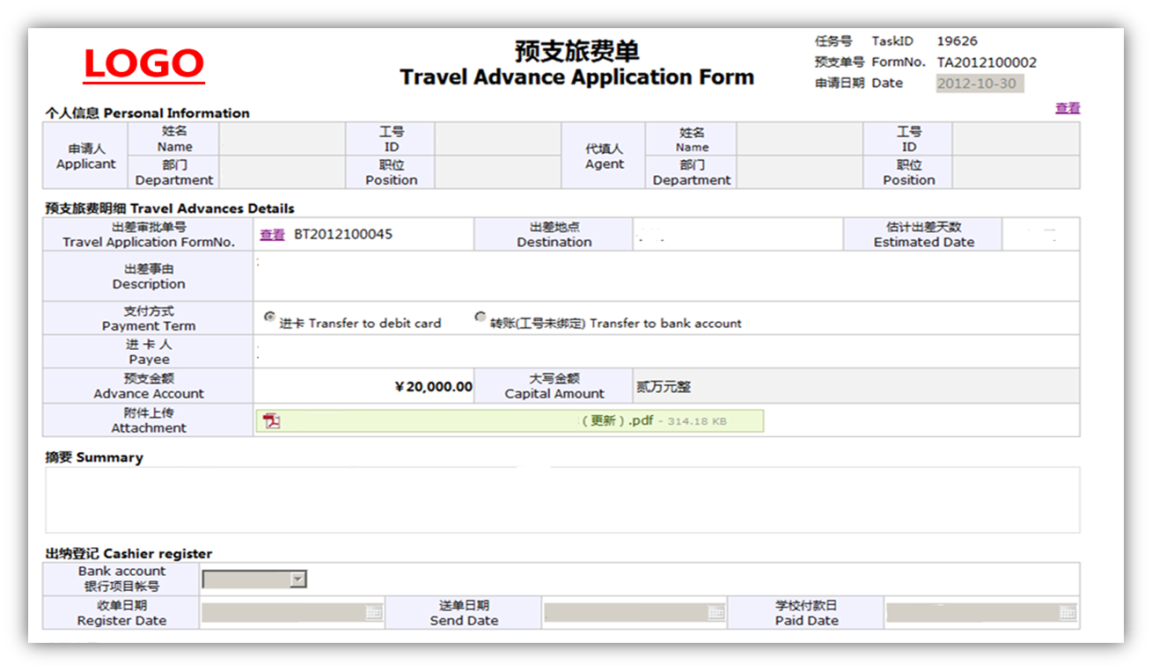Click the red LOGO image
The width and height of the screenshot is (1152, 671).
click(x=143, y=65)
